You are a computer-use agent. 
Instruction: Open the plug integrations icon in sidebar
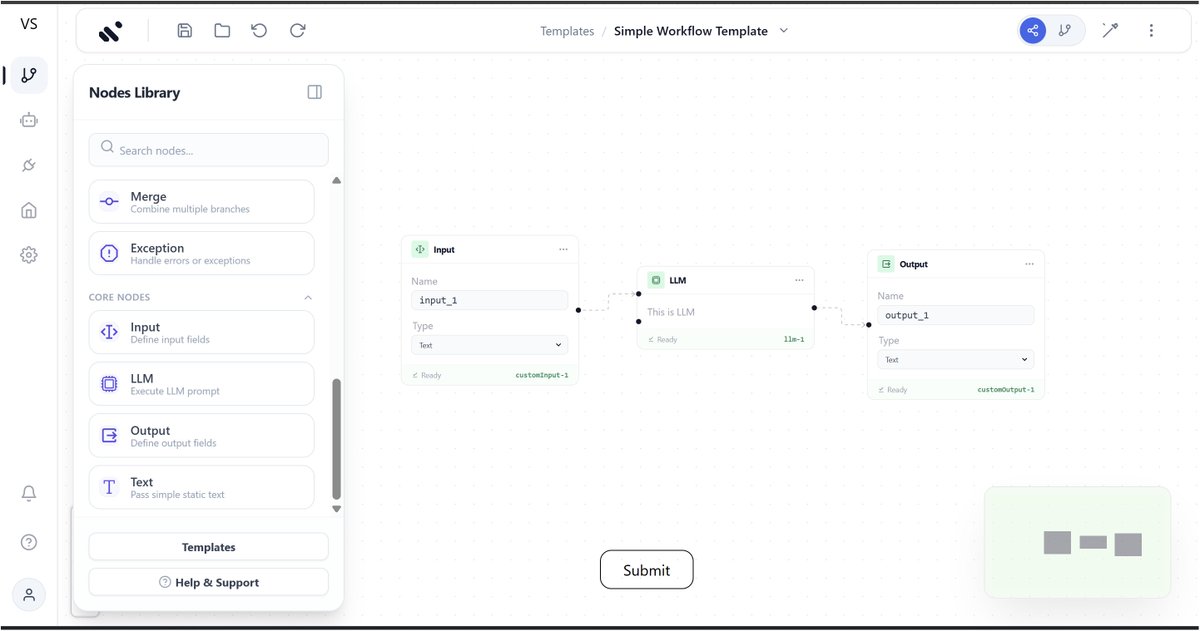(x=29, y=165)
